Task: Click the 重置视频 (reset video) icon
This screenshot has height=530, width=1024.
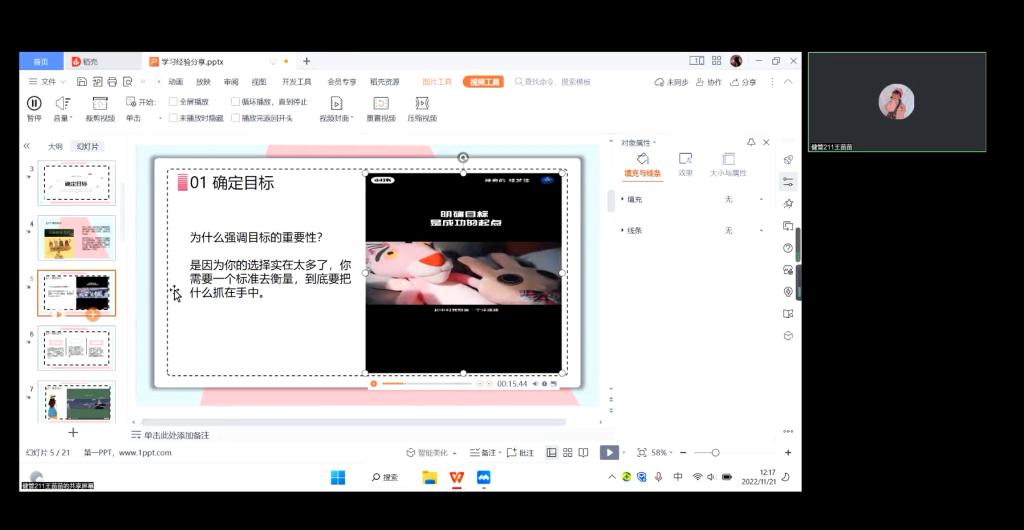Action: point(380,103)
